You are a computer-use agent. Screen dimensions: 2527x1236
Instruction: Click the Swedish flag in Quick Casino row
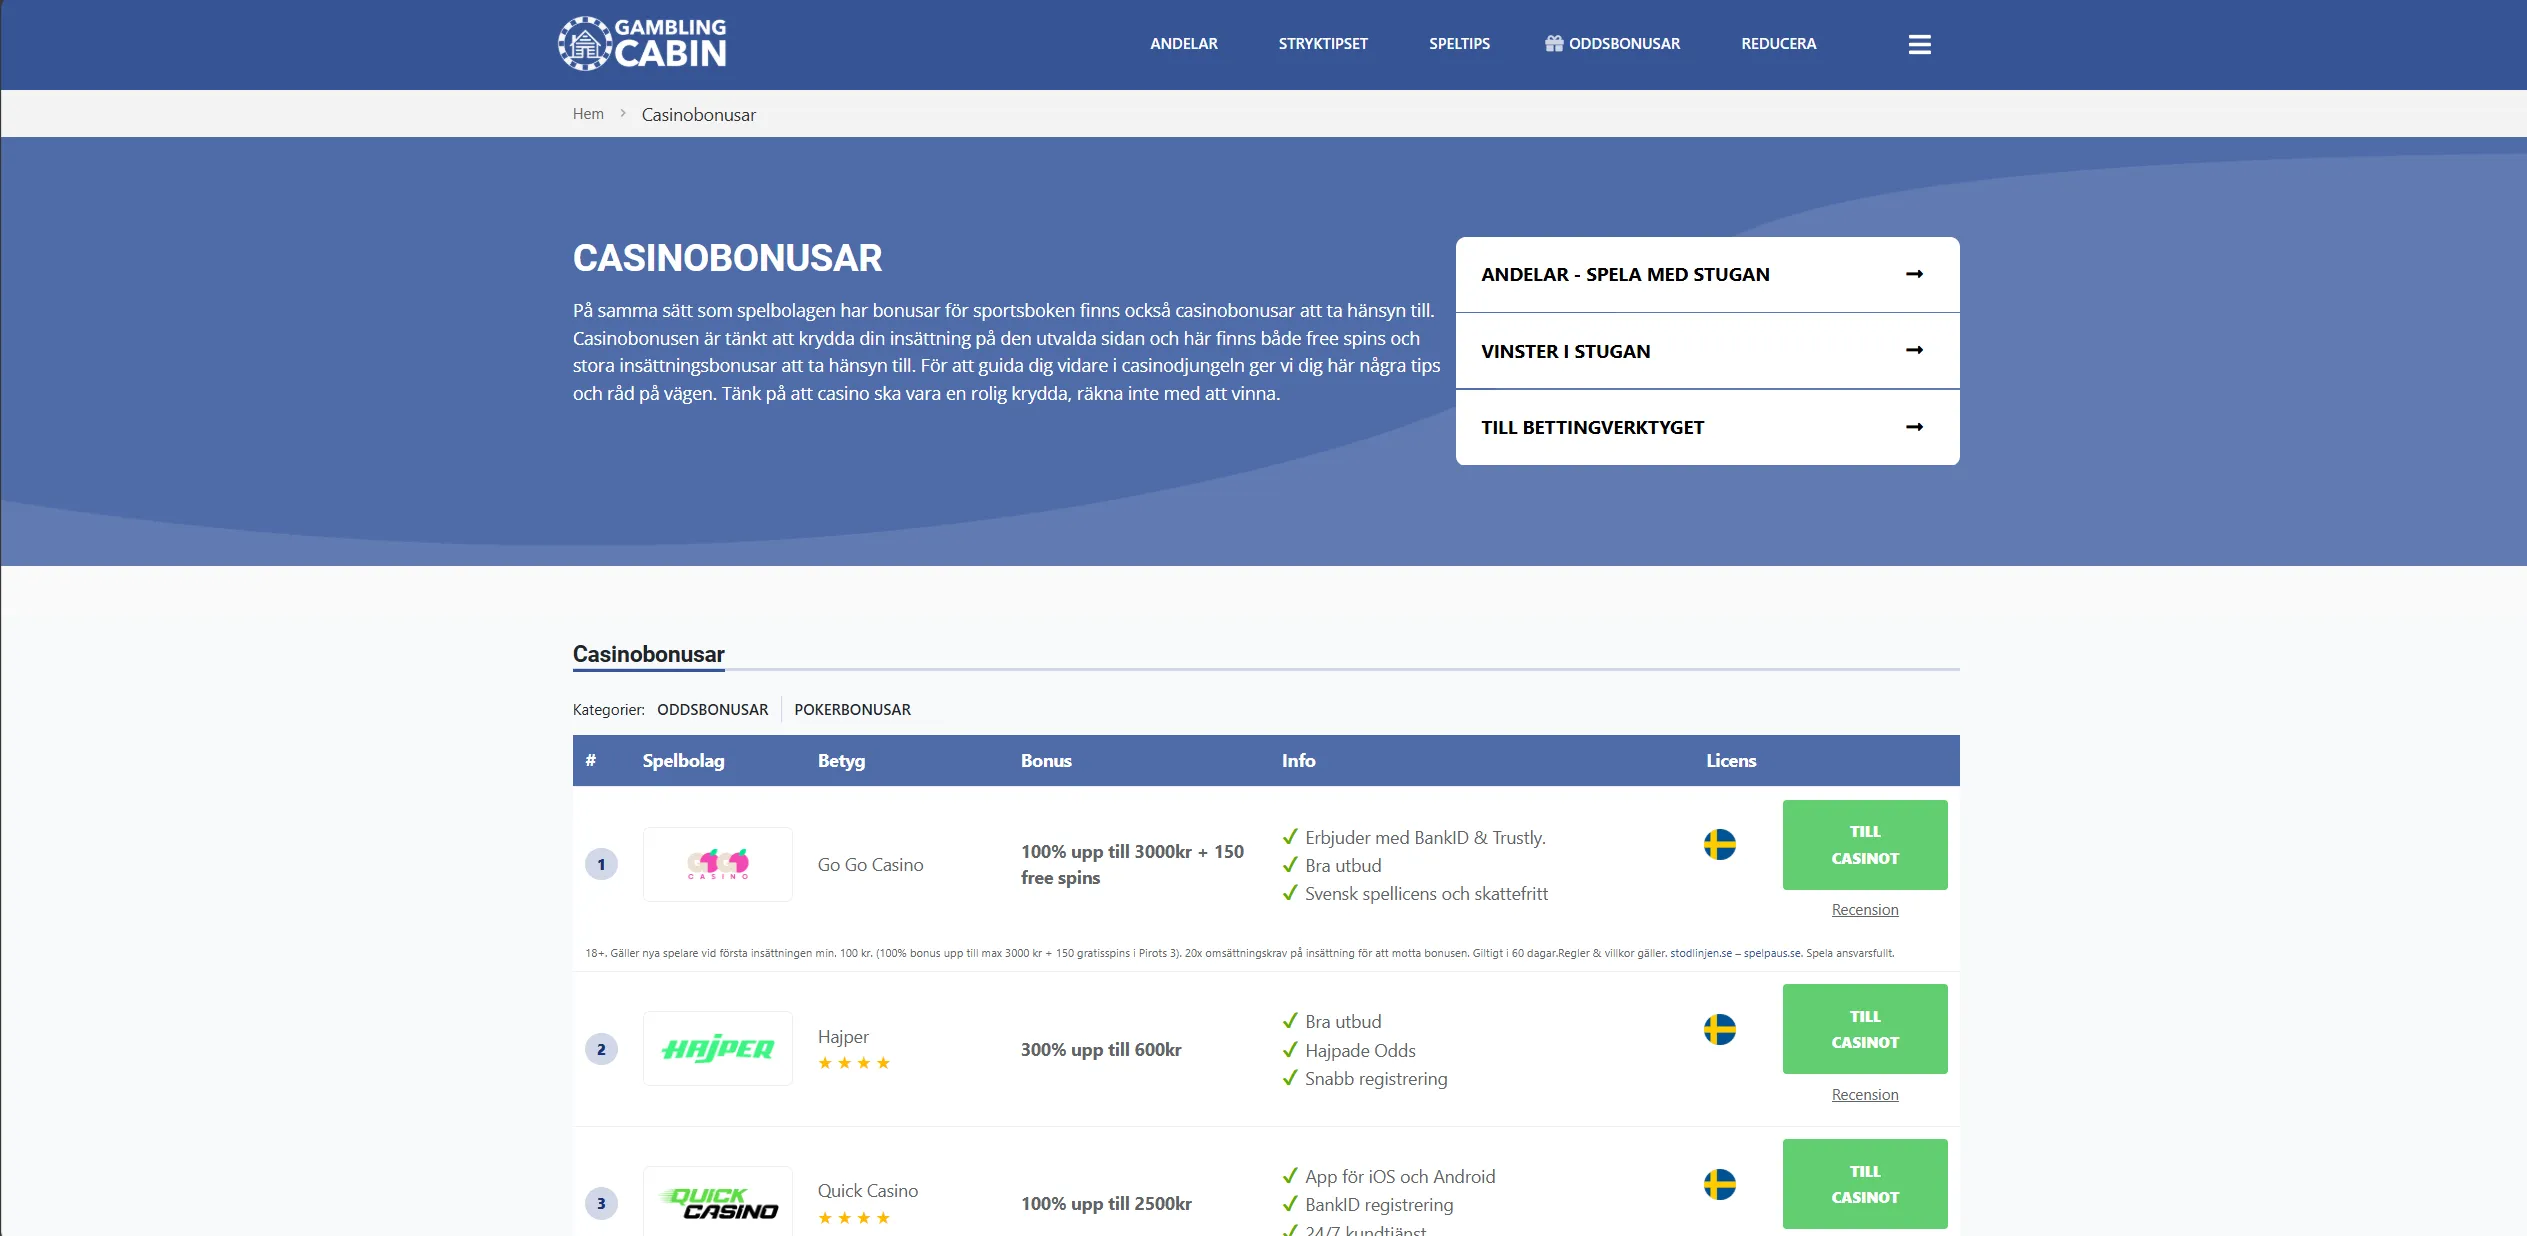click(1719, 1184)
